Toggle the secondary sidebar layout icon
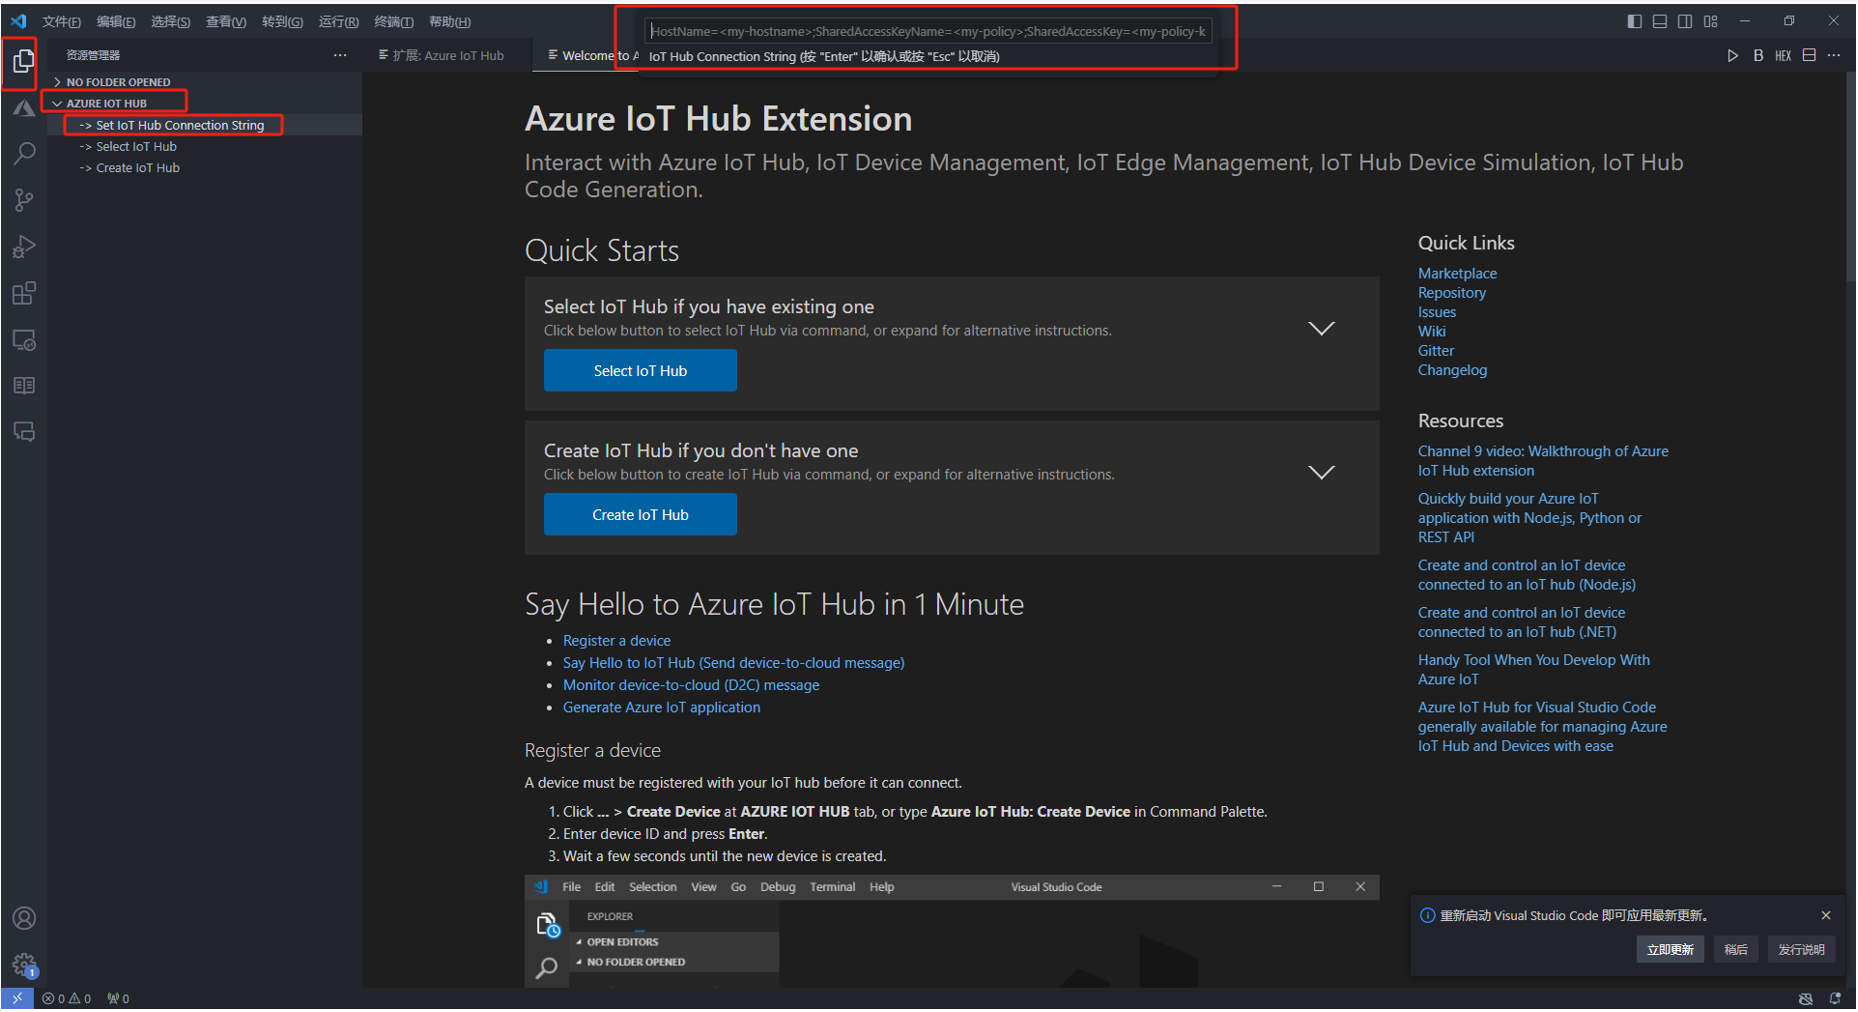Screen dimensions: 1858x1012 pyautogui.click(x=1685, y=21)
